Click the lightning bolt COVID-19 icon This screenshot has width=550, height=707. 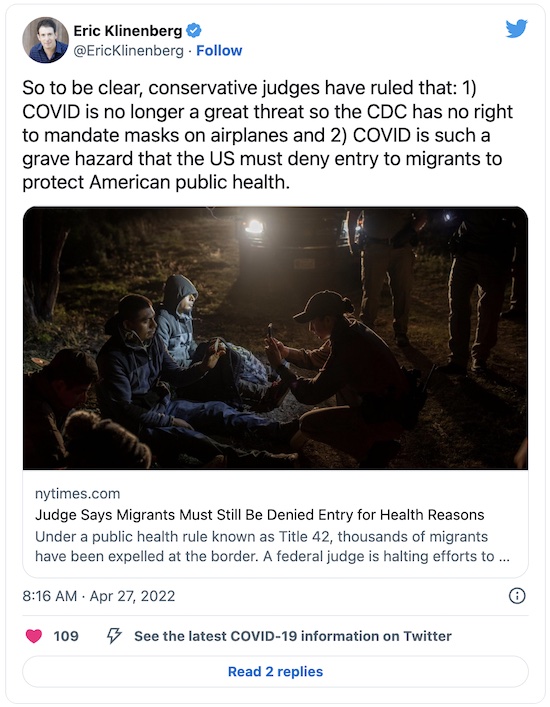pos(114,636)
